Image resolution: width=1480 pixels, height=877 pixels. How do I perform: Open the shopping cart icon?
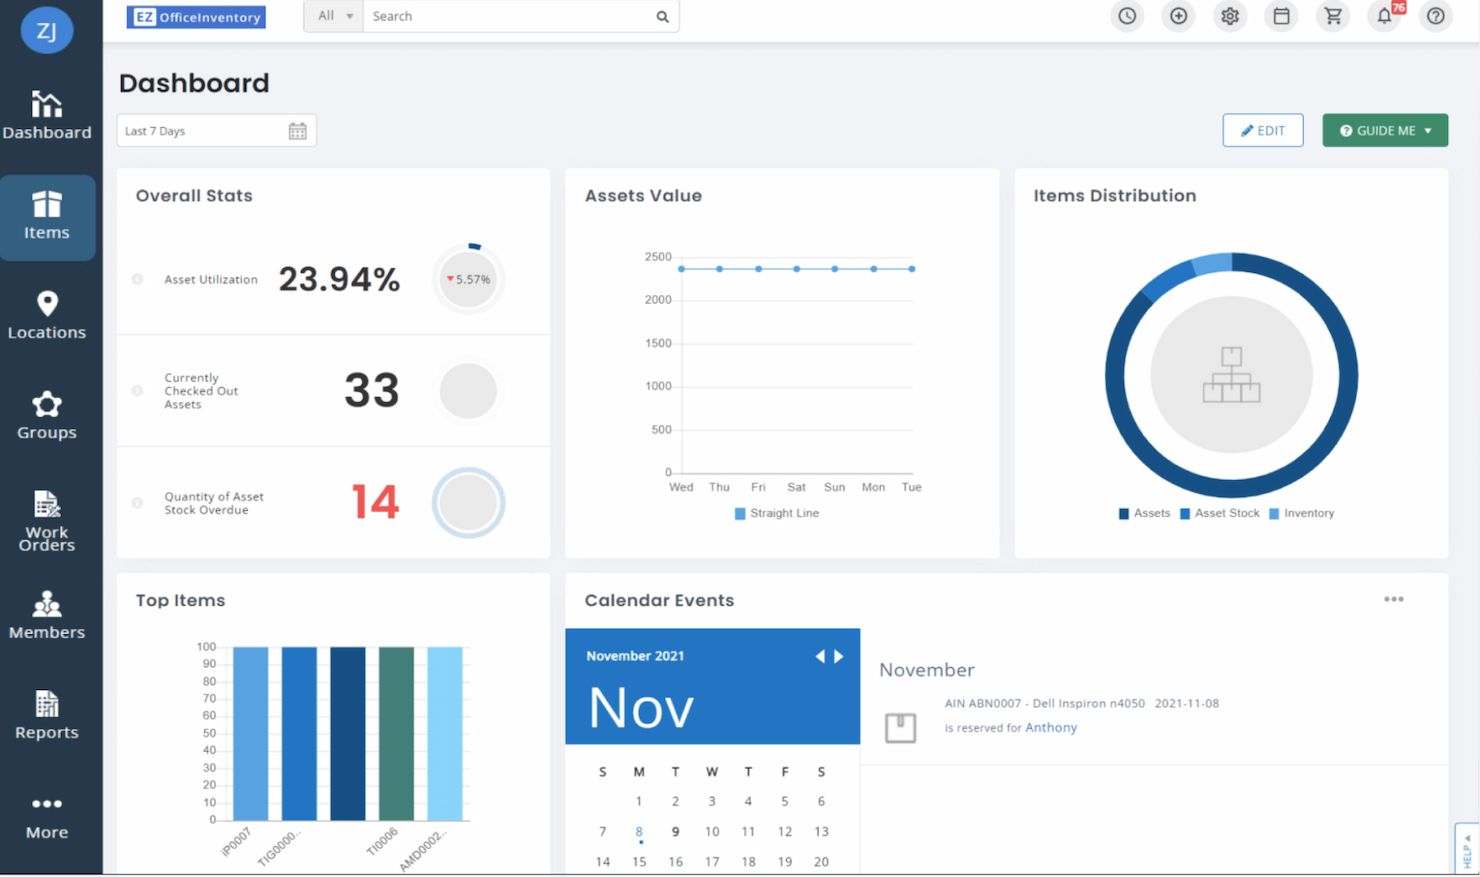1332,16
